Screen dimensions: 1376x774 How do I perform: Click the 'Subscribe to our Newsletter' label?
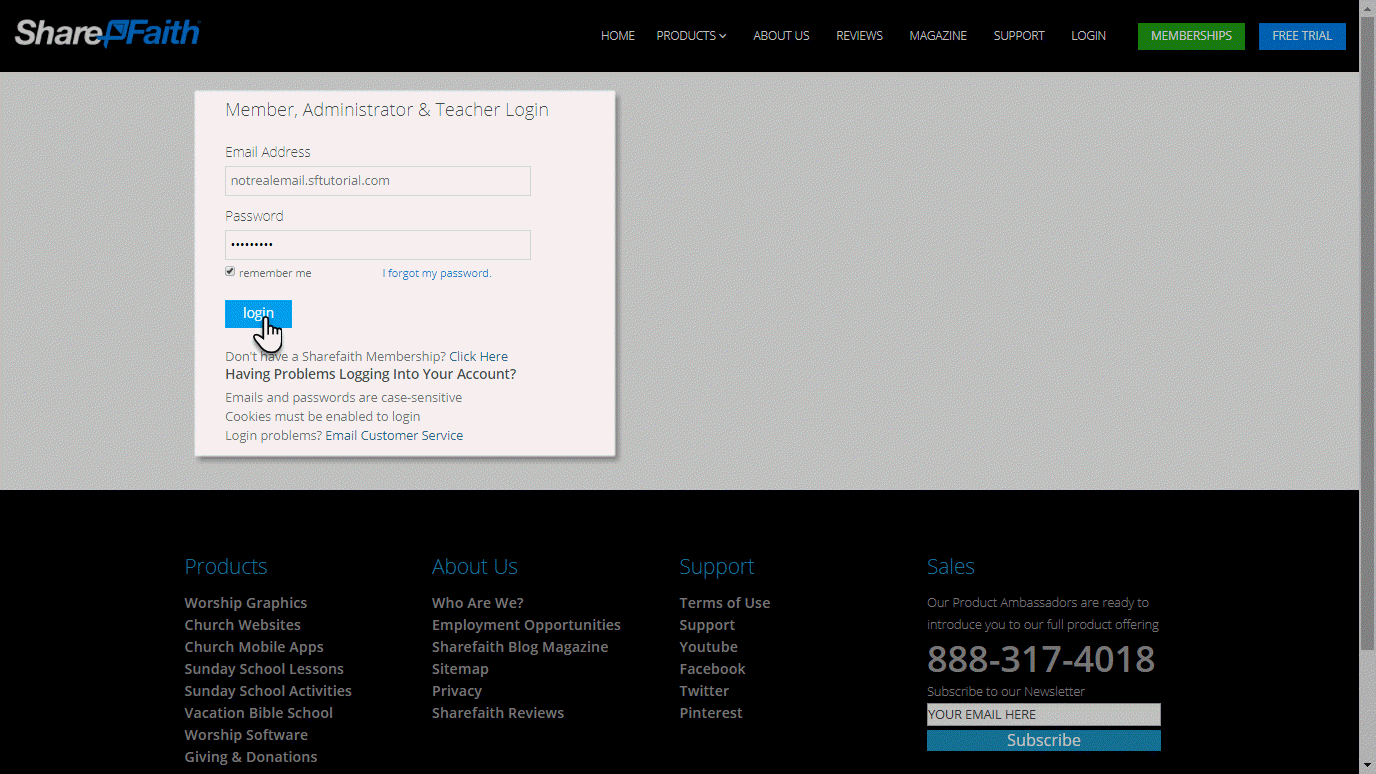[1006, 691]
